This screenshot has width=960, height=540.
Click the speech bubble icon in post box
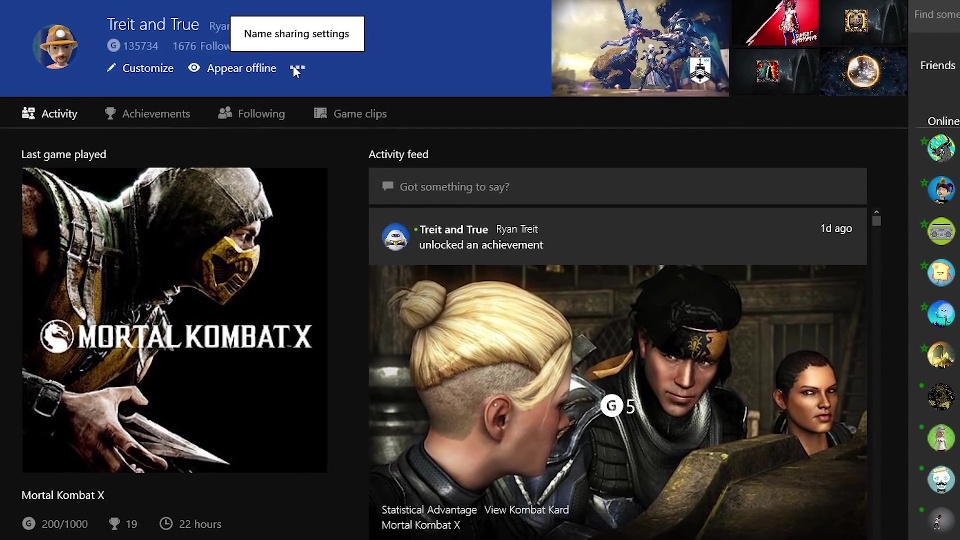[x=387, y=186]
